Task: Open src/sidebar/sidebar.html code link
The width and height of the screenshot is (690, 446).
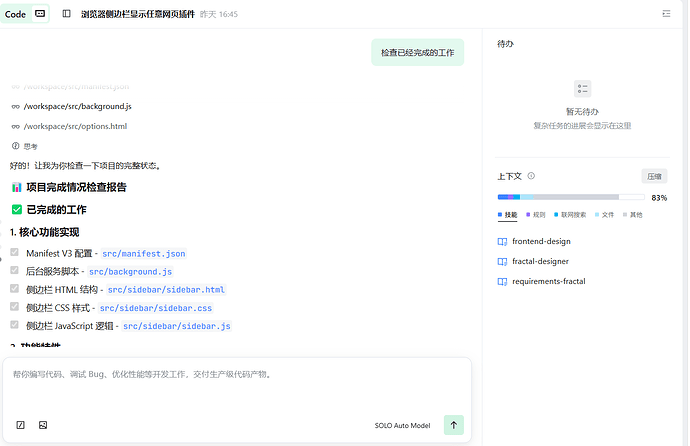Action: pyautogui.click(x=166, y=290)
